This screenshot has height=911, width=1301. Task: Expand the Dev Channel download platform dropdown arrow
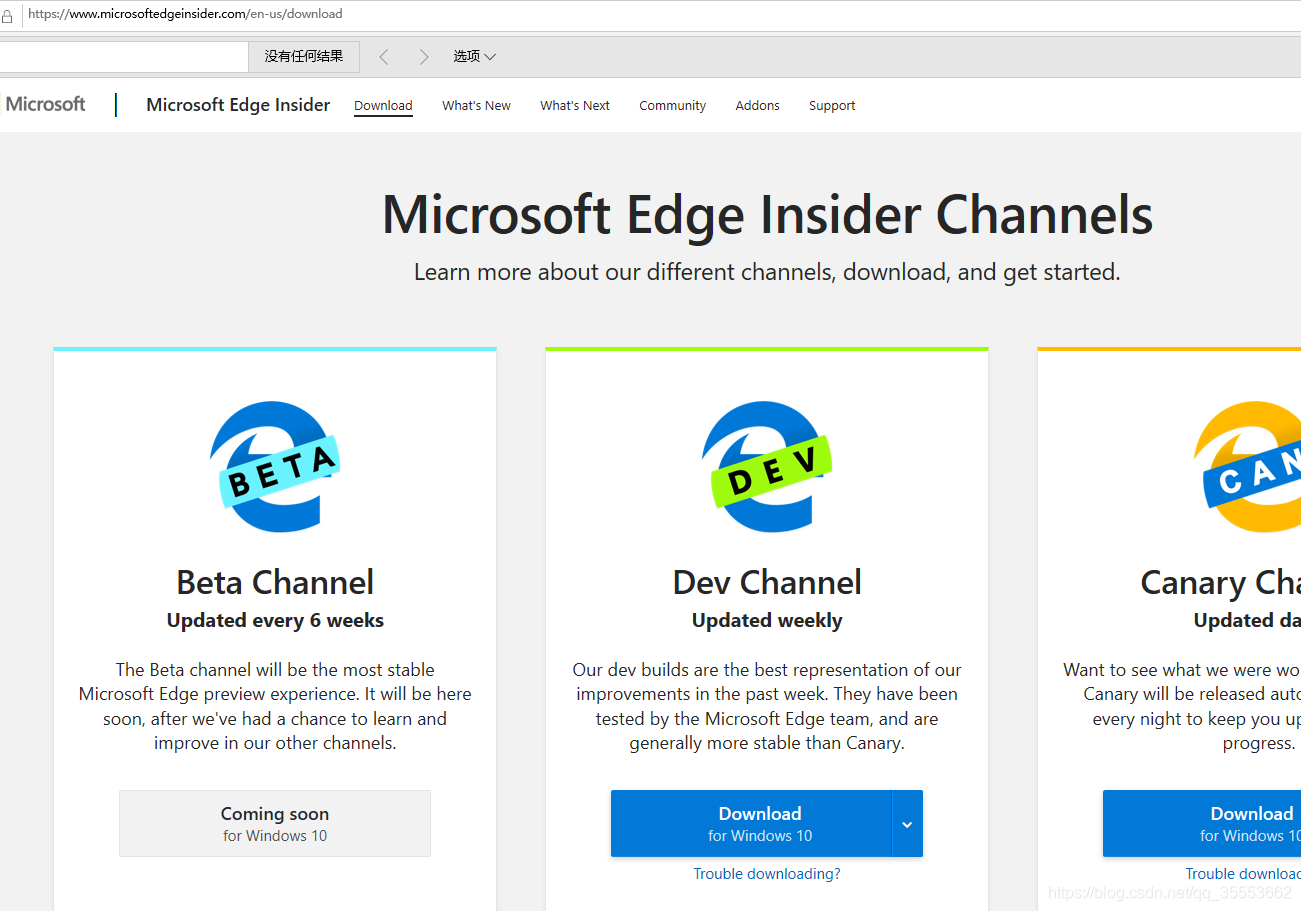point(907,824)
